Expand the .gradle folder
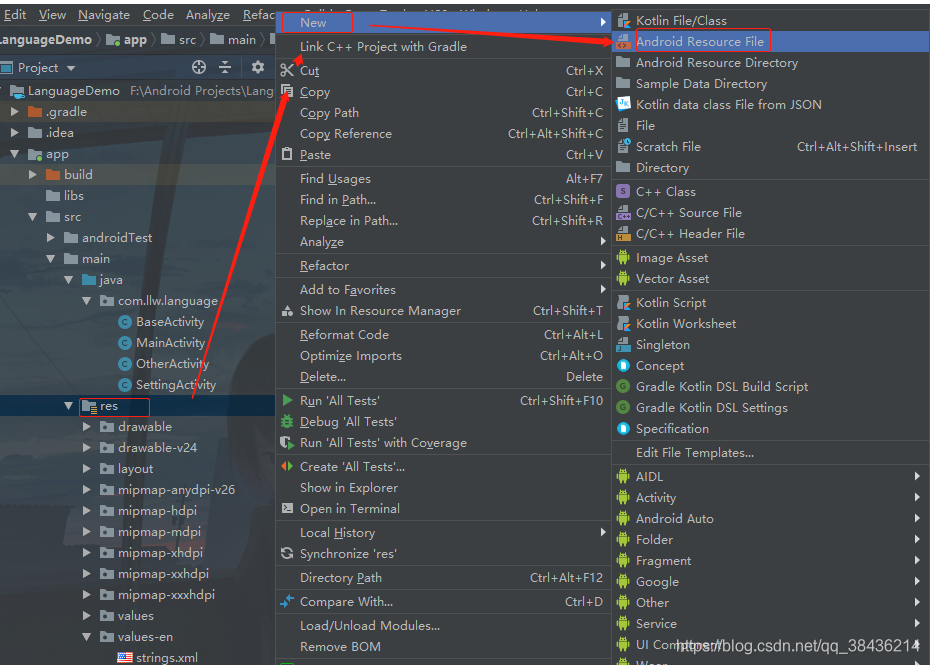 15,112
